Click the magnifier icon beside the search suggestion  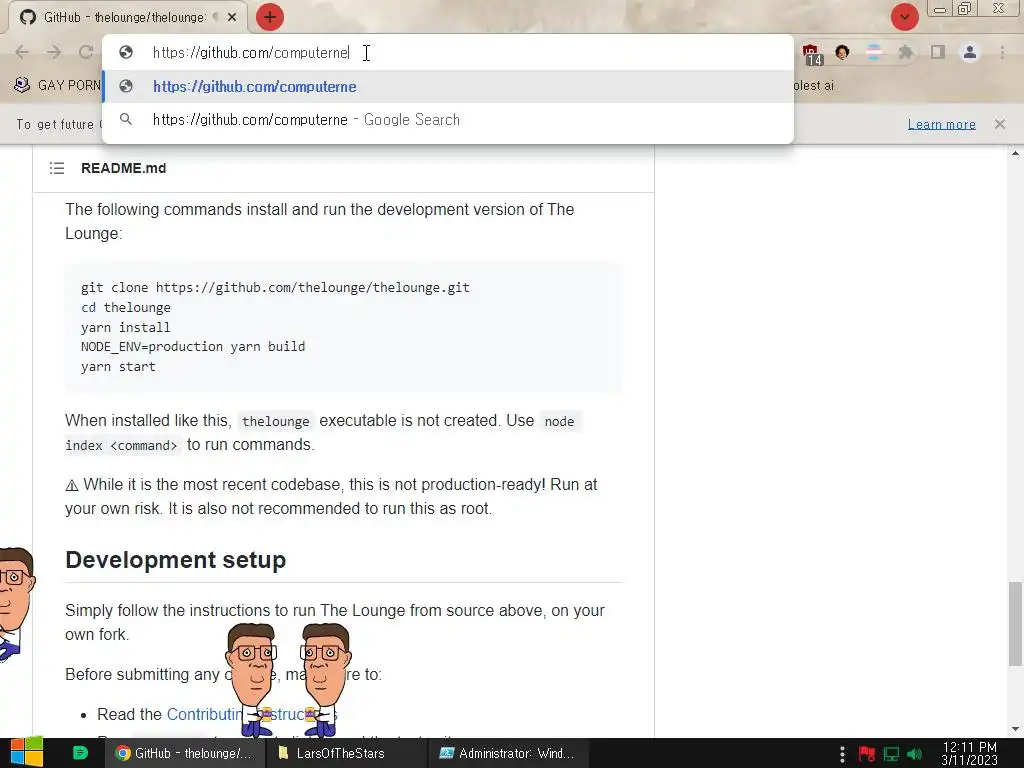pos(126,120)
